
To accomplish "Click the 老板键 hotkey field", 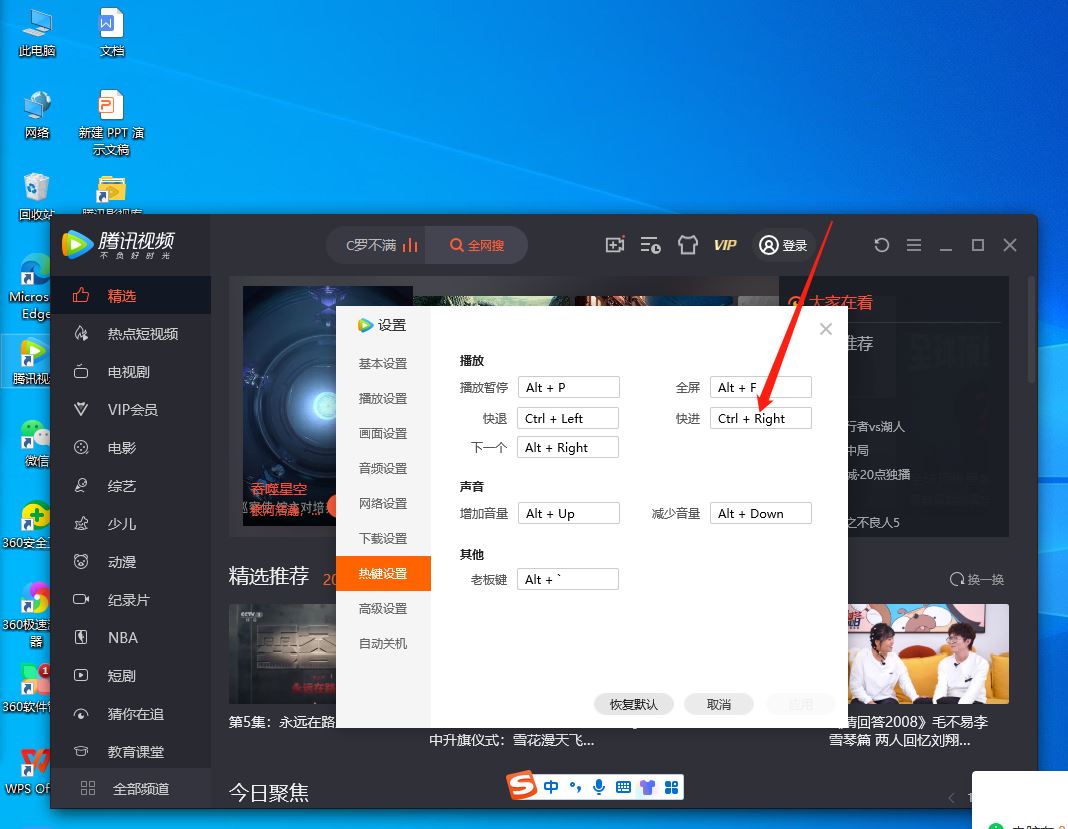I will 568,579.
